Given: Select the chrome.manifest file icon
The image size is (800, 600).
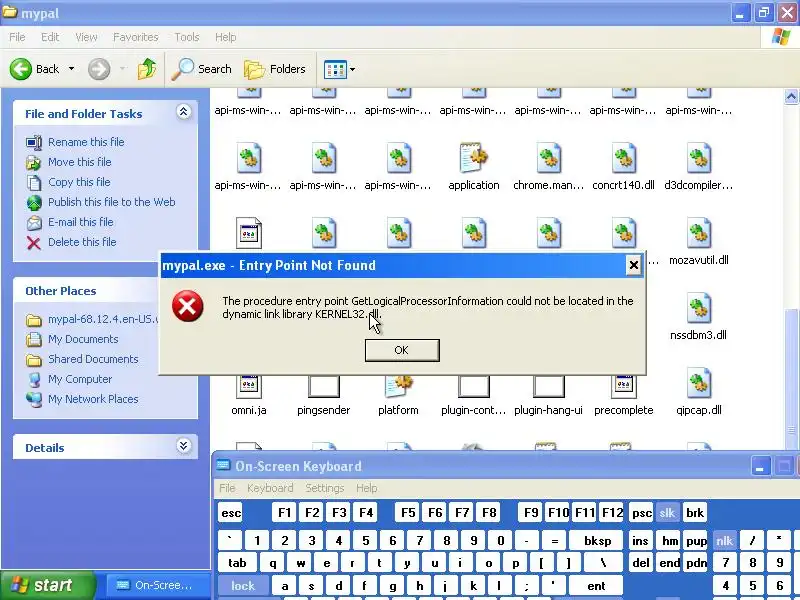Looking at the screenshot, I should tap(548, 158).
